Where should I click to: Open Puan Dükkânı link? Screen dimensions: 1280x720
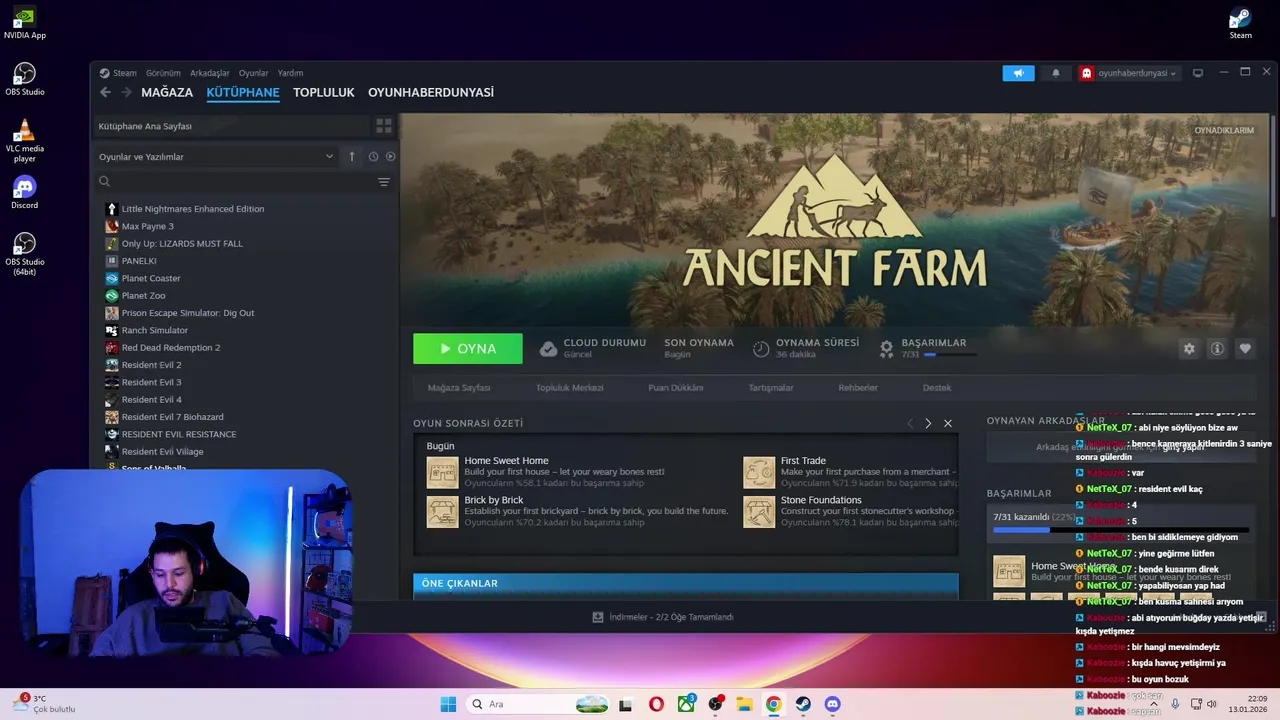click(675, 388)
